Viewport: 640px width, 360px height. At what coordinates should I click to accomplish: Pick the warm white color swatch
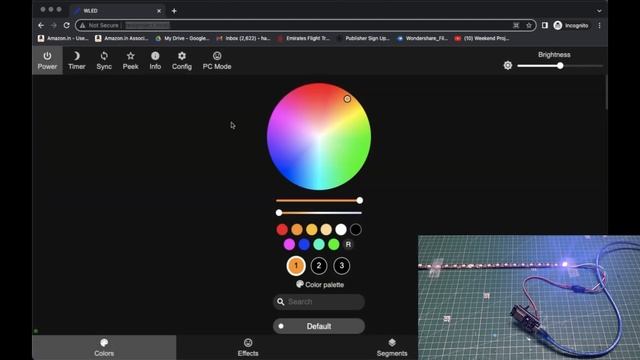[326, 229]
